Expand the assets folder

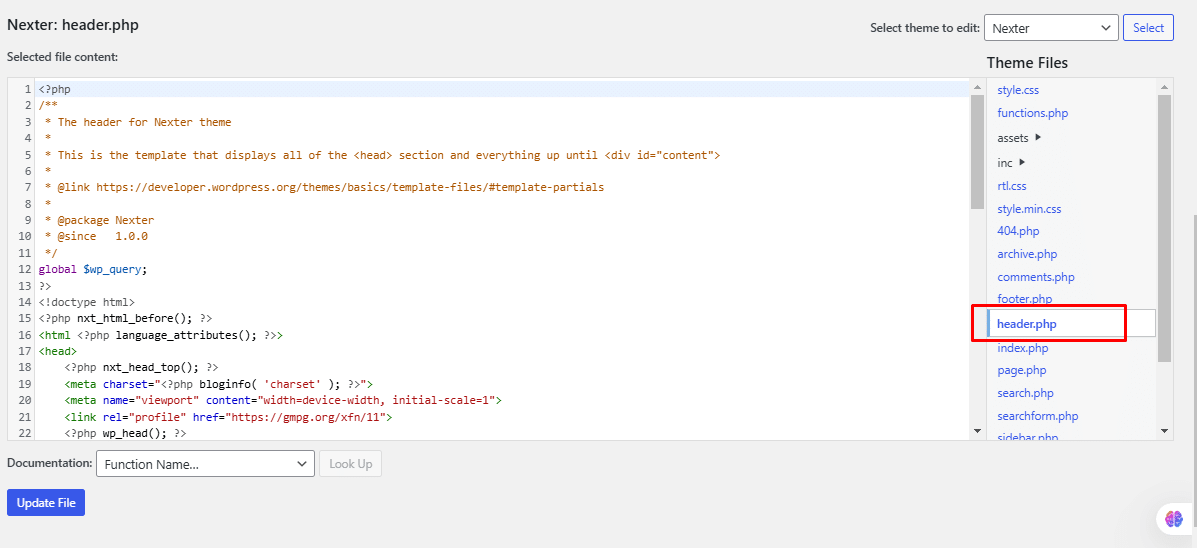(x=1019, y=138)
